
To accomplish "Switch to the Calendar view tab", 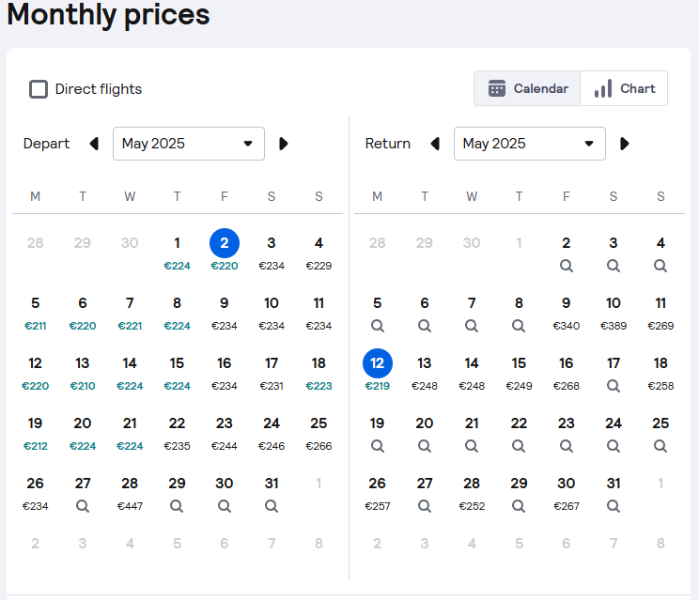I will (527, 88).
